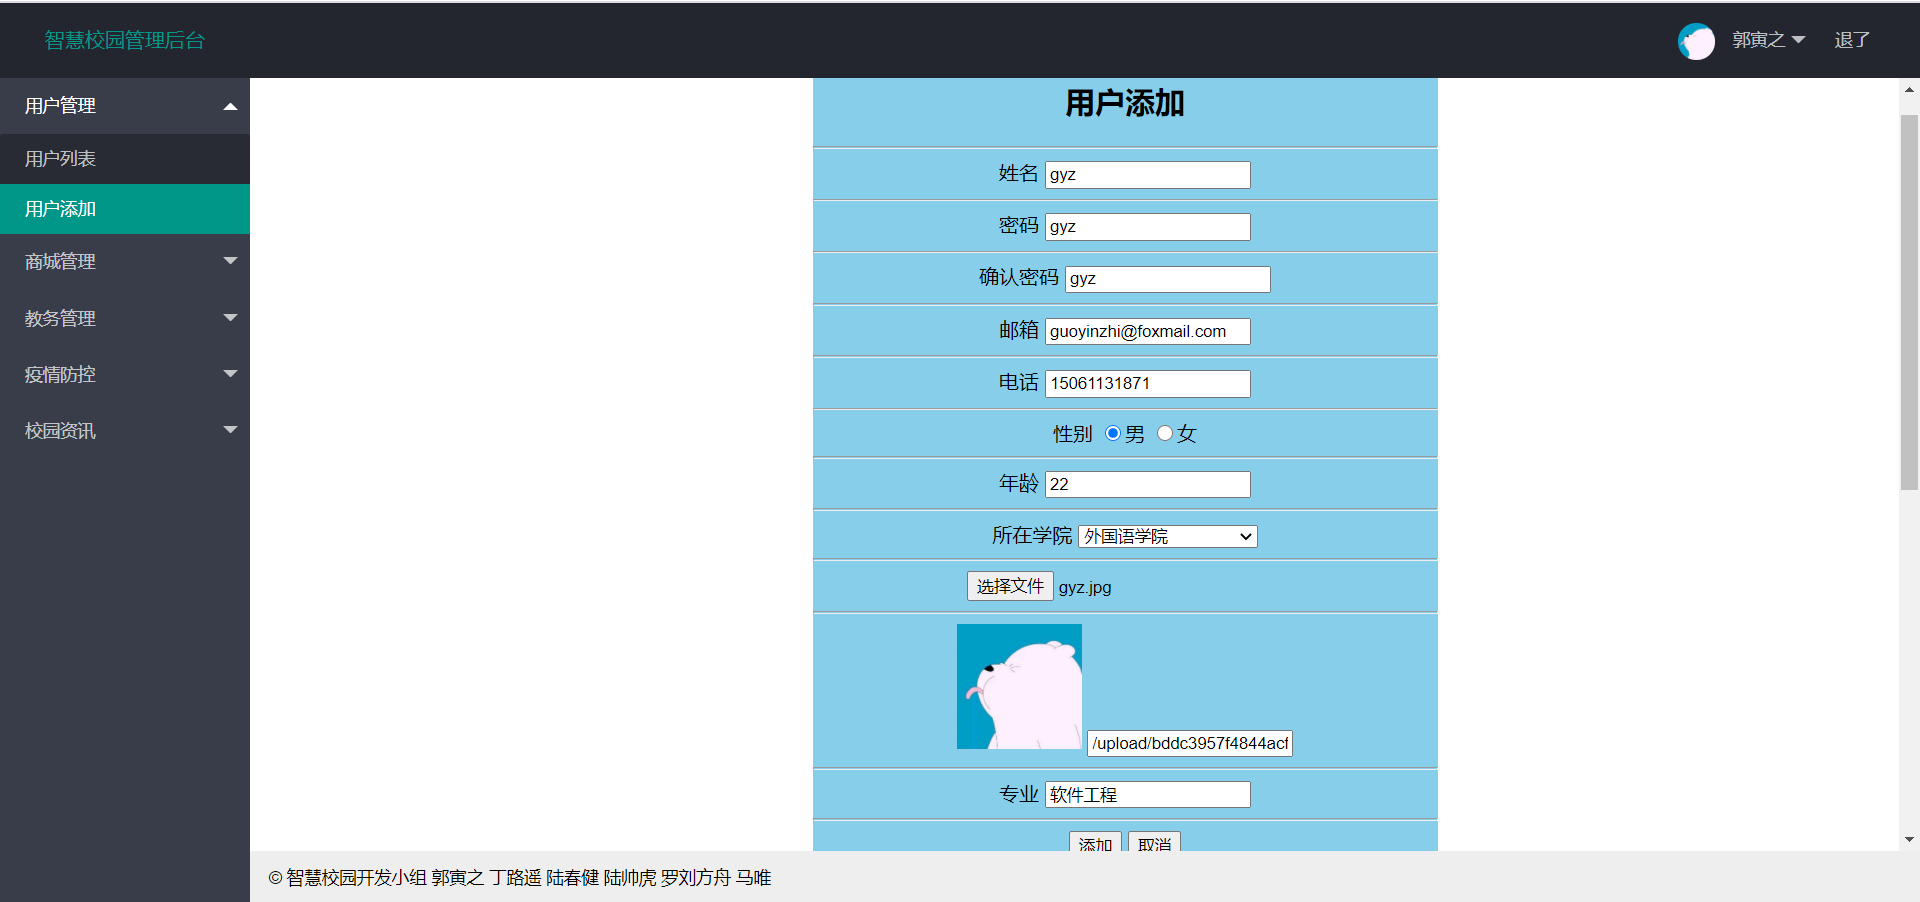This screenshot has width=1920, height=902.
Task: Click the 姓名 input field
Action: tap(1147, 175)
